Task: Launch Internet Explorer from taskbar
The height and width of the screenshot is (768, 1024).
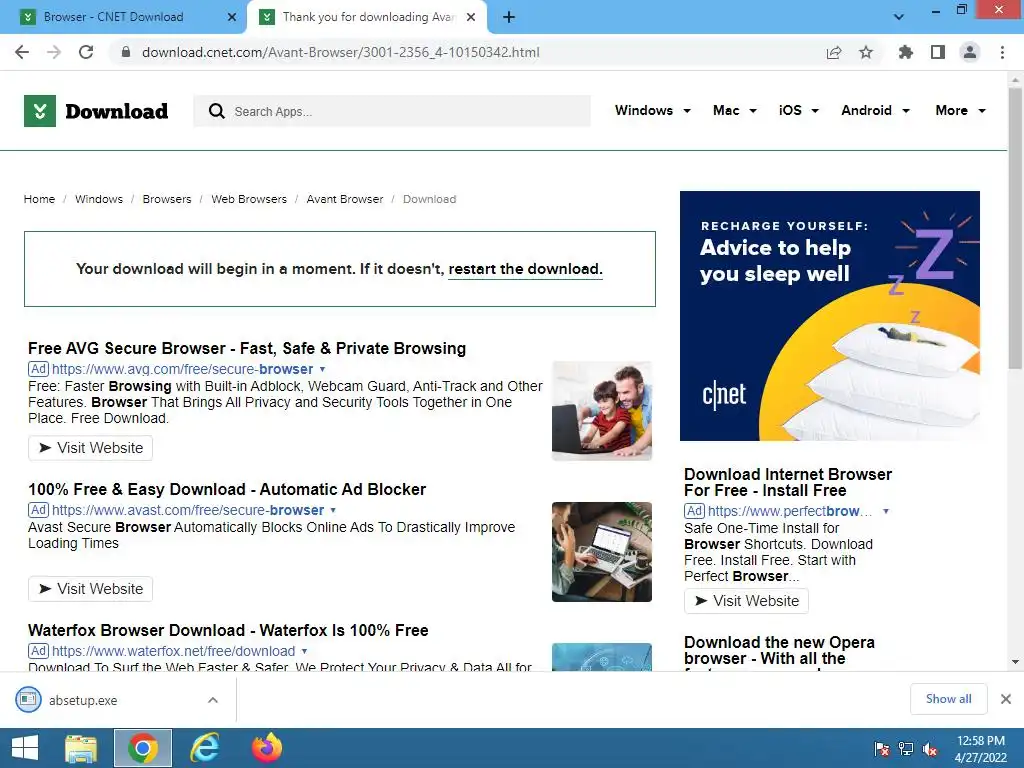Action: 204,748
